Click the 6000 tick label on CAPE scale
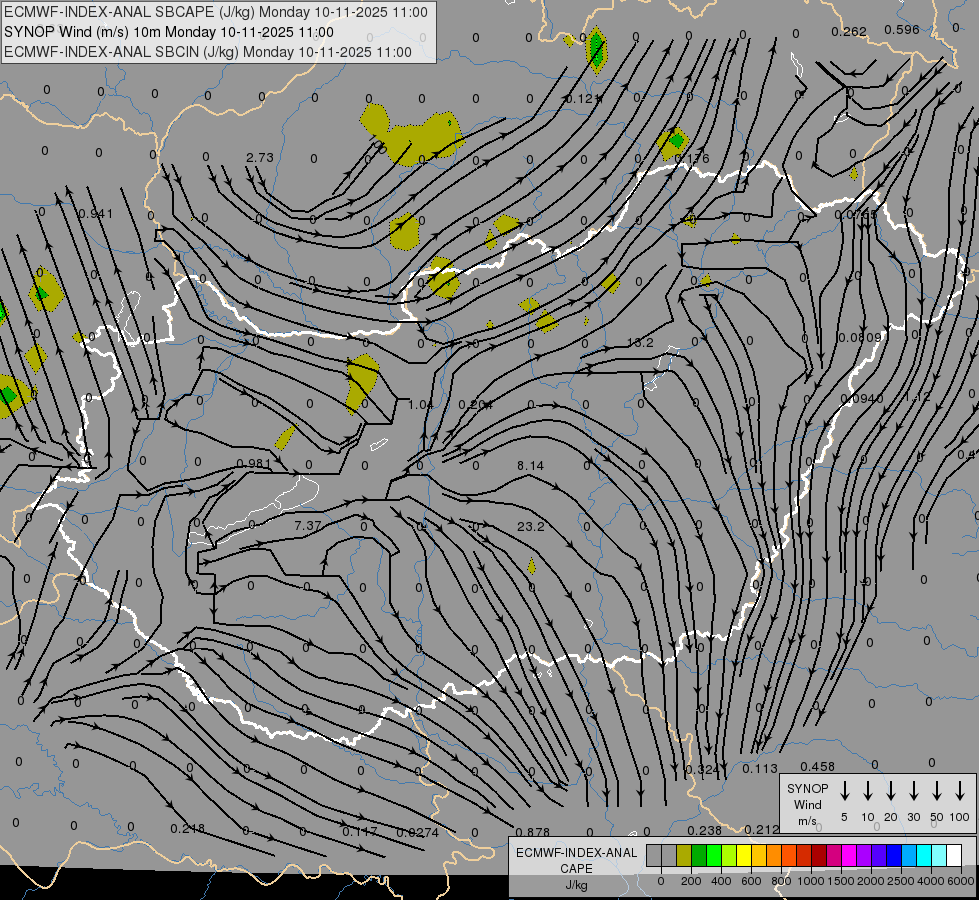979x900 pixels. 961,881
